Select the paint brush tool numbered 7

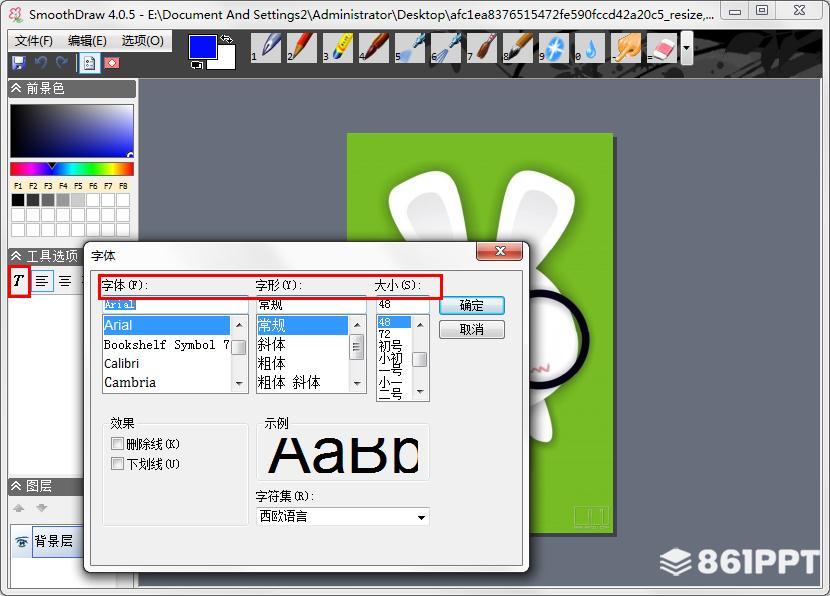click(482, 48)
